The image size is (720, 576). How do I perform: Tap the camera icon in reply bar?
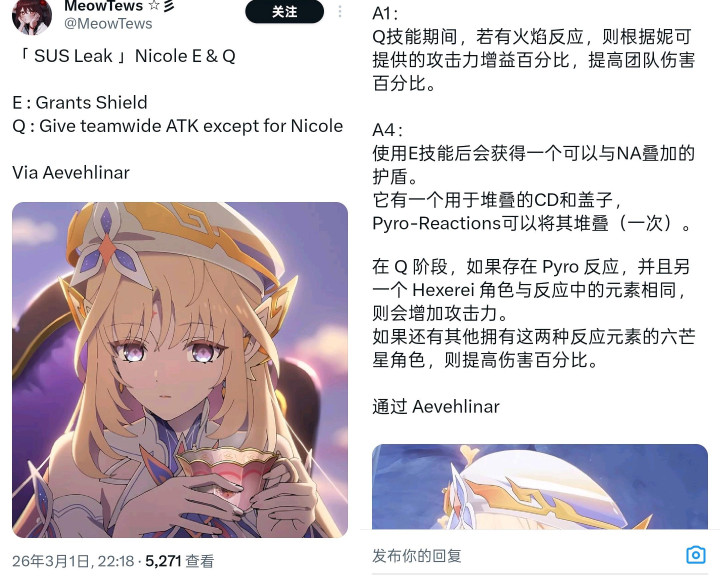click(696, 555)
